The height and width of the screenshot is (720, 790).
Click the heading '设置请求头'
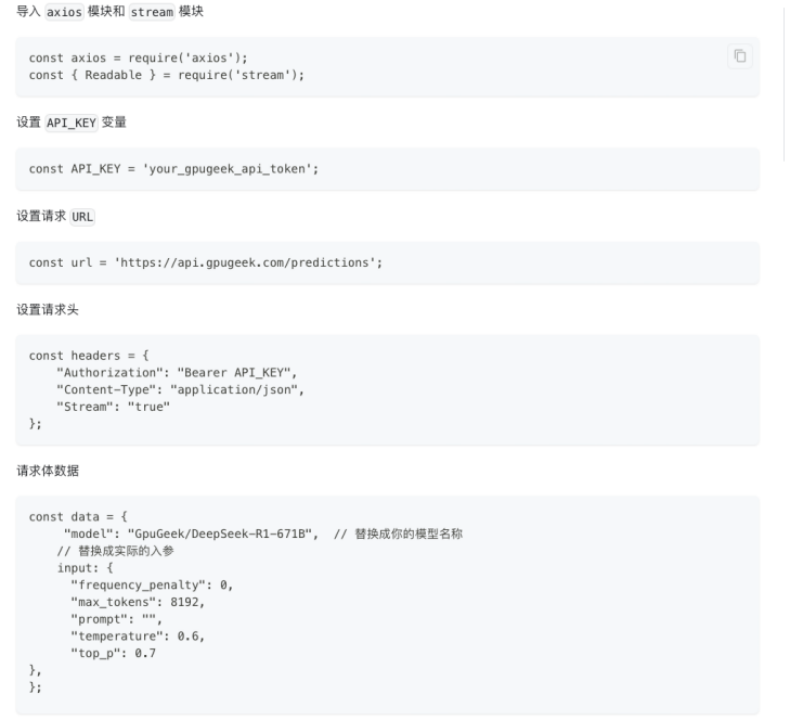(x=47, y=309)
